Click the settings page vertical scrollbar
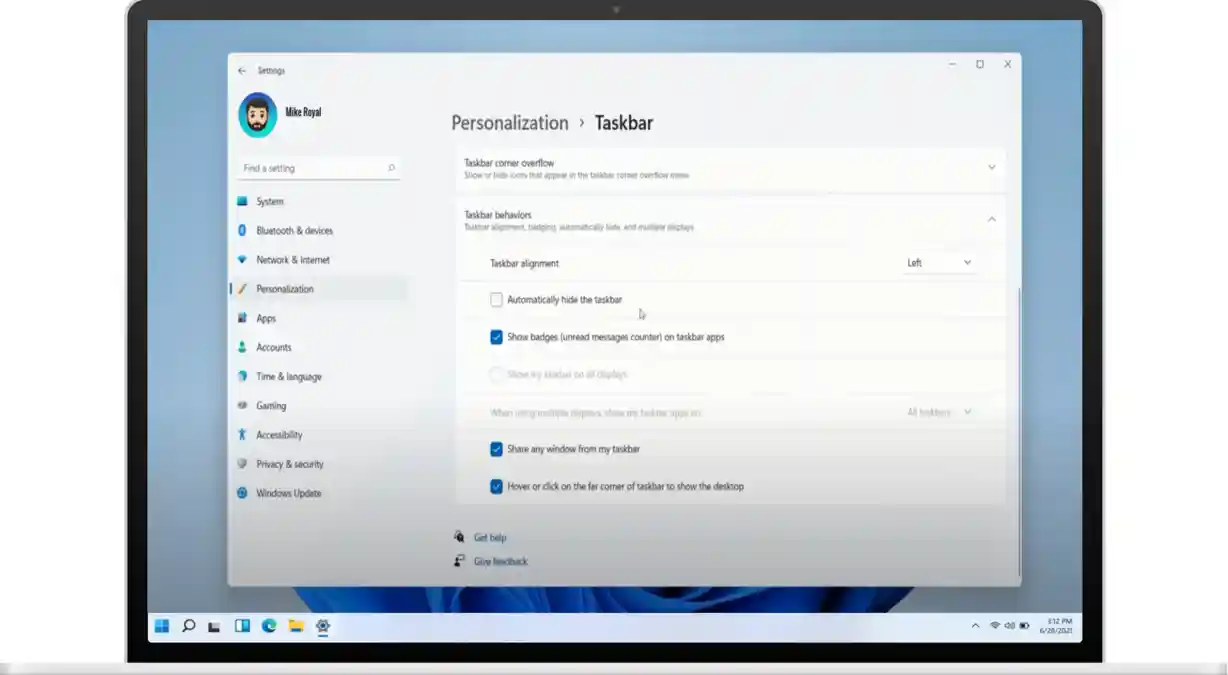1228x675 pixels. [x=1019, y=430]
